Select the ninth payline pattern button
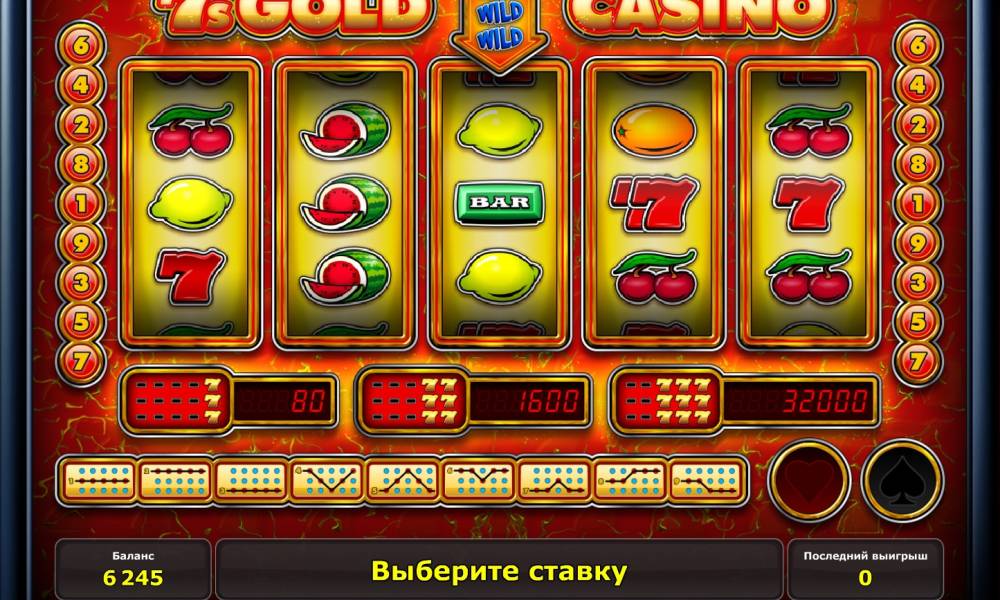This screenshot has width=1000, height=600. pyautogui.click(x=707, y=481)
